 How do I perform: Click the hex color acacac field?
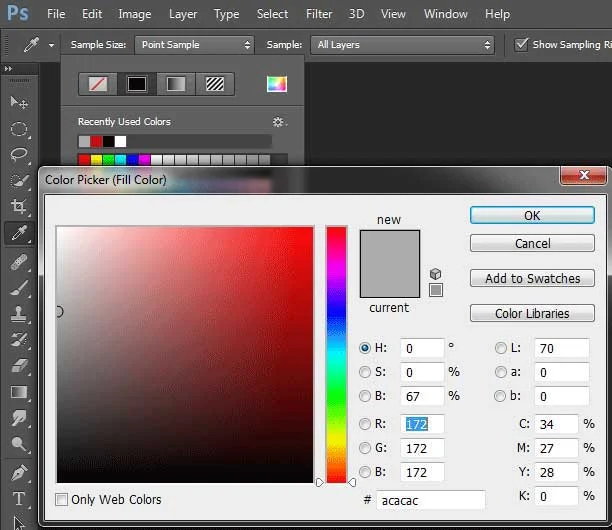click(431, 500)
